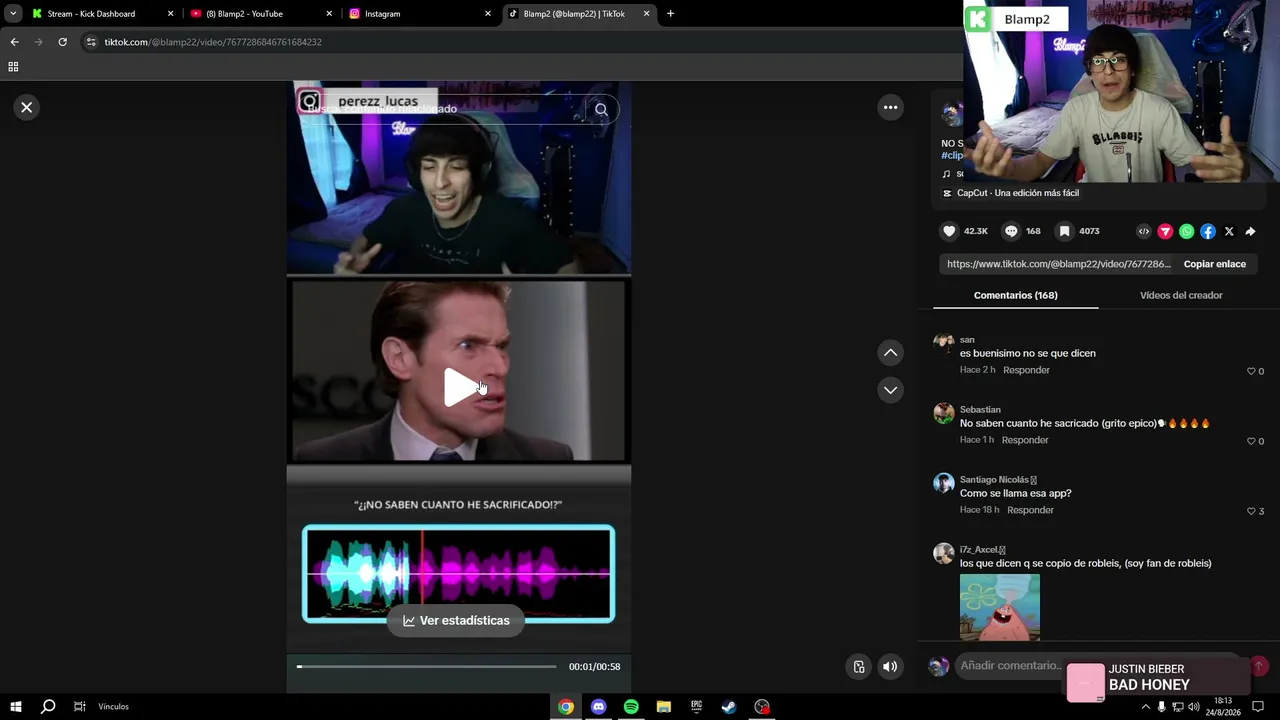The image size is (1280, 720).
Task: Switch to the Instagram browser tab
Action: pos(420,14)
